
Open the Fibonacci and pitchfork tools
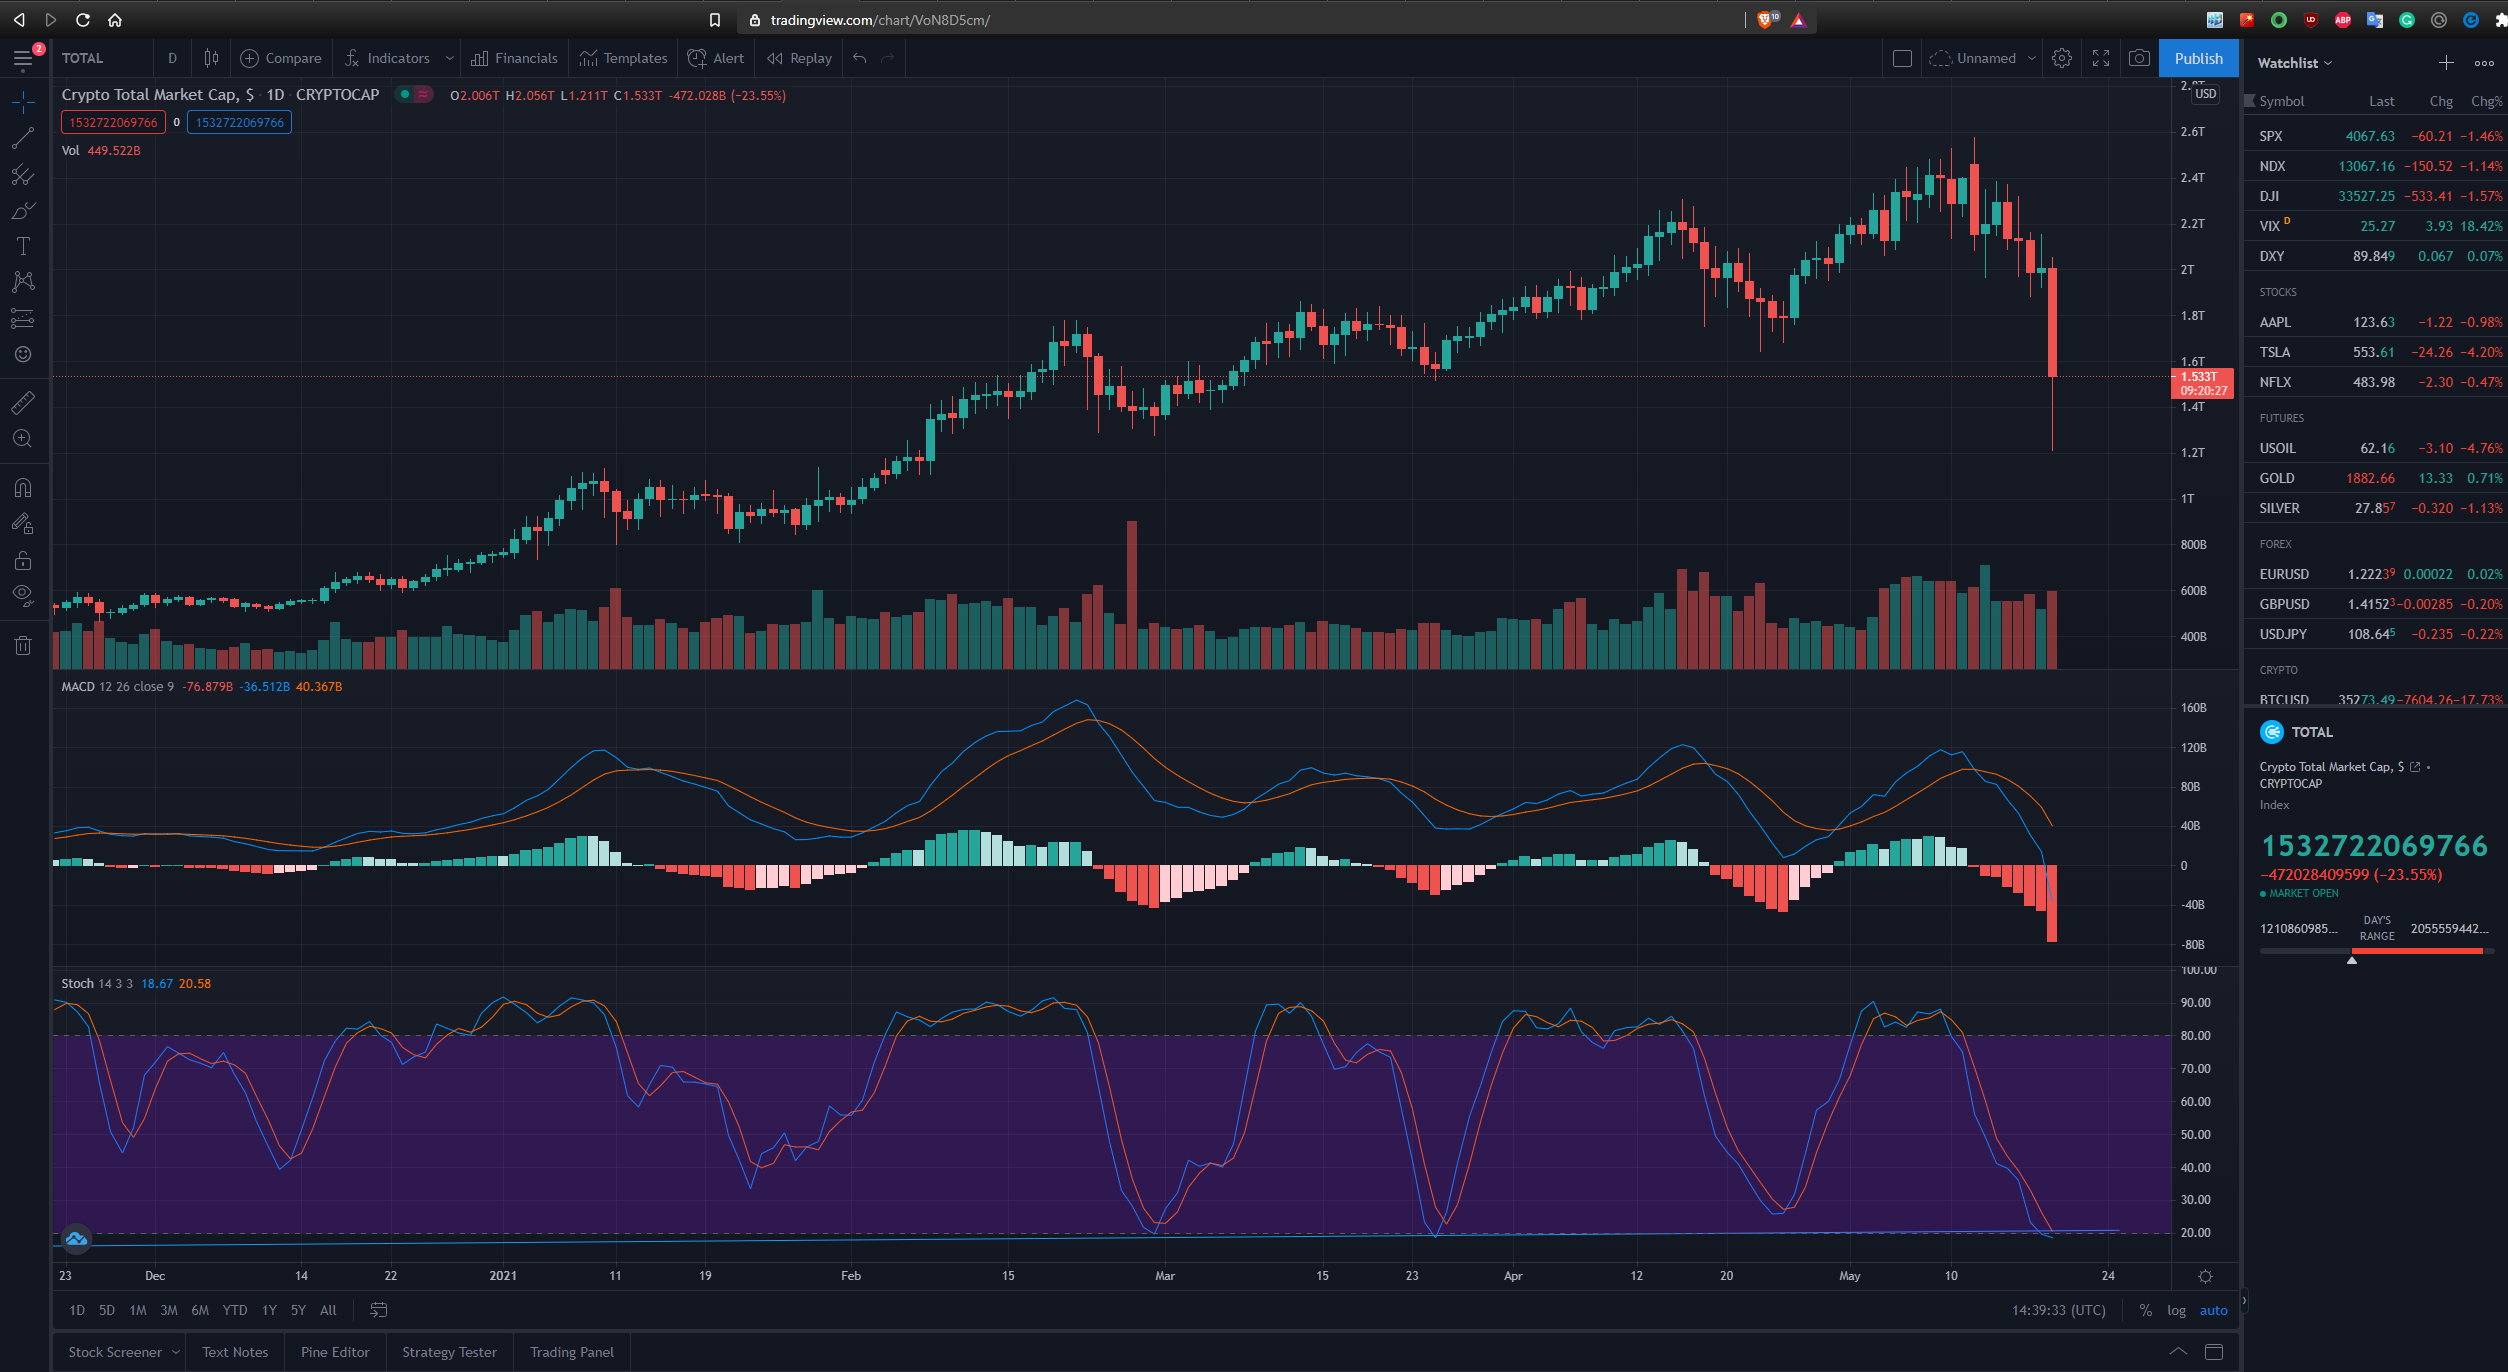(x=23, y=175)
